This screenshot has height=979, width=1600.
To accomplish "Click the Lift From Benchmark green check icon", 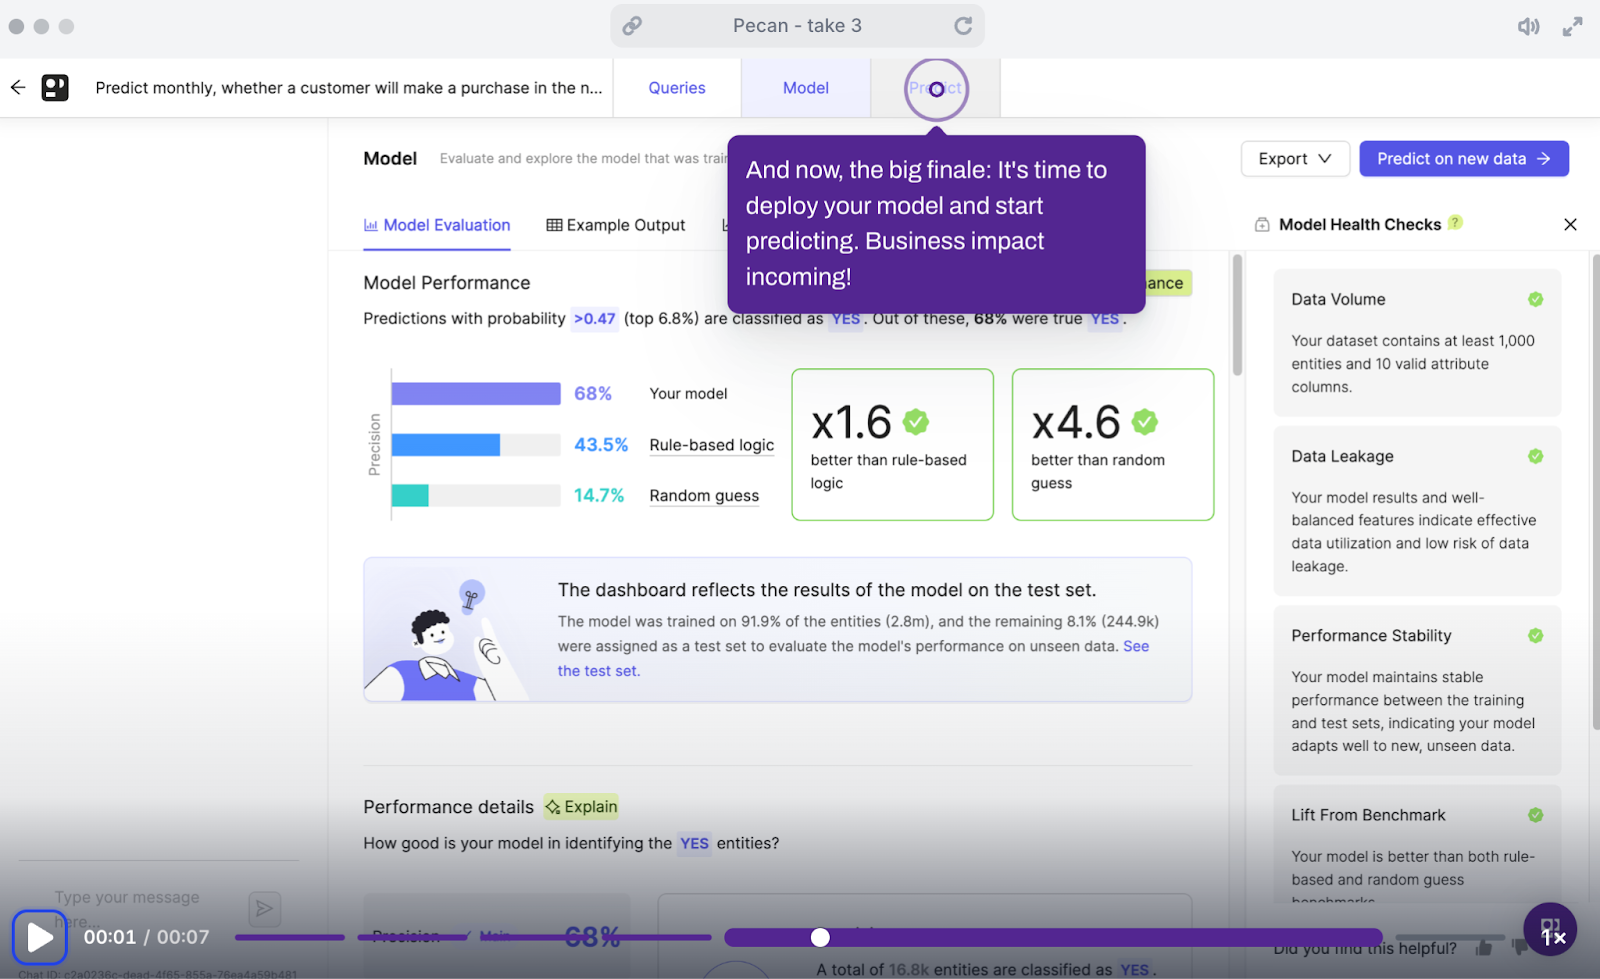I will [x=1535, y=815].
